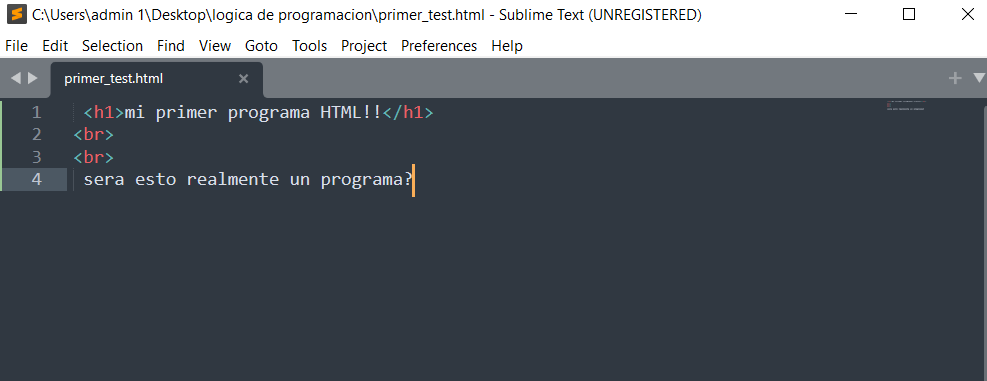Open the Tools menu
The image size is (987, 381).
point(310,46)
